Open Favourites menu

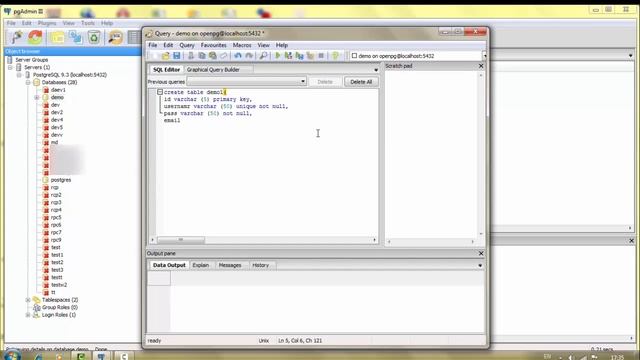point(213,45)
